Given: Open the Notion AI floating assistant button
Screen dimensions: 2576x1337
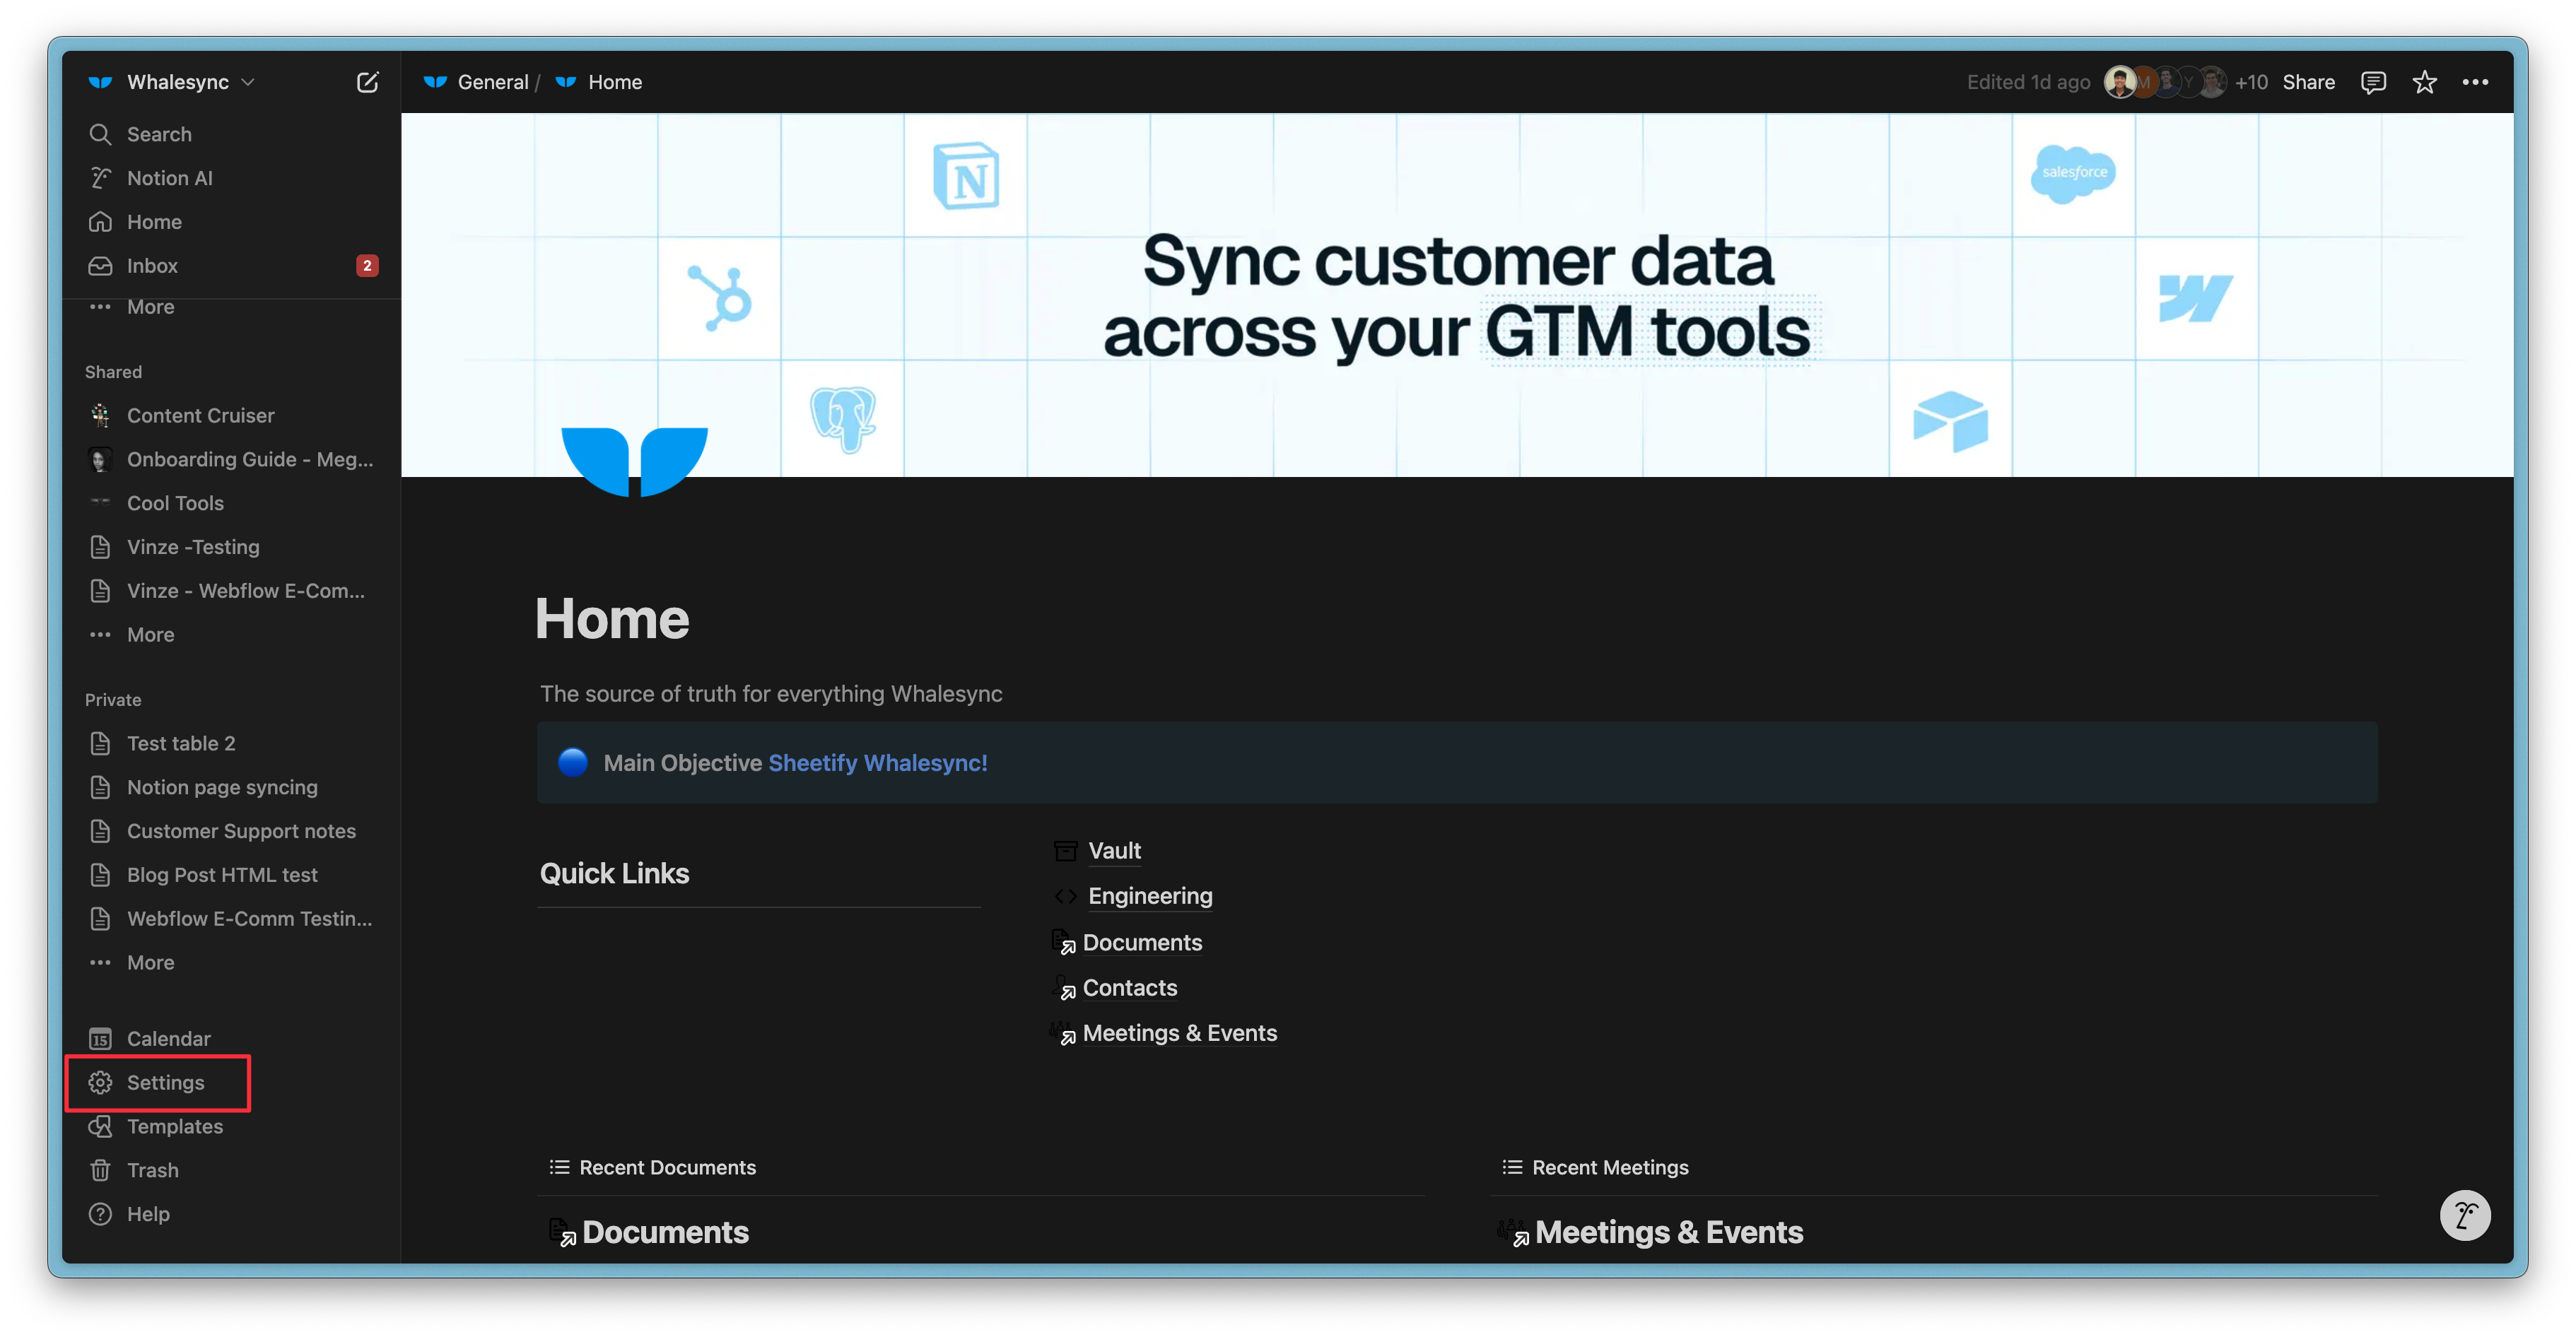Looking at the screenshot, I should pos(2464,1215).
